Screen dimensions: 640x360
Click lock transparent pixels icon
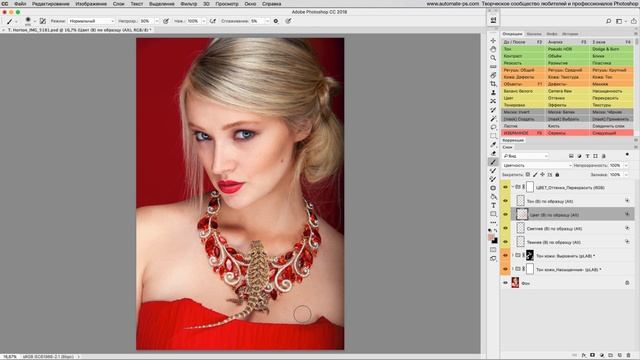pyautogui.click(x=528, y=175)
